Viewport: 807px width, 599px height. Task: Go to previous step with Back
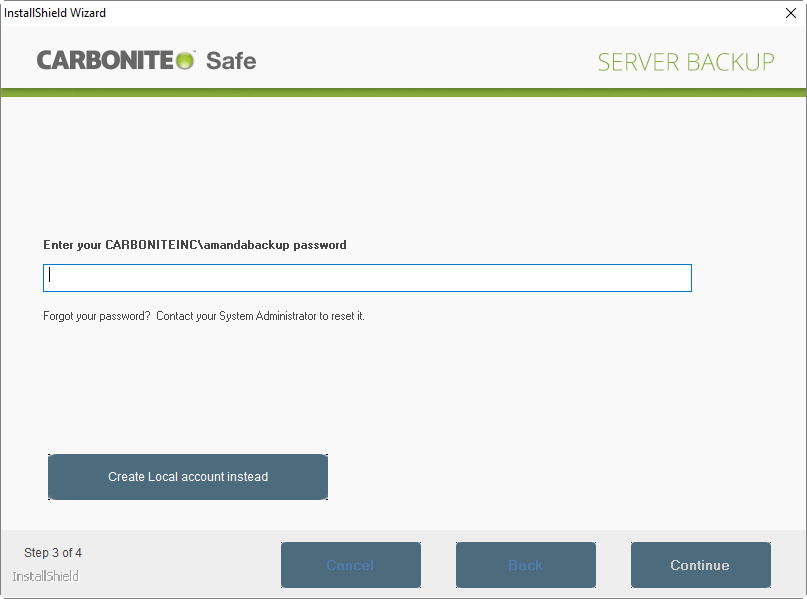click(525, 565)
